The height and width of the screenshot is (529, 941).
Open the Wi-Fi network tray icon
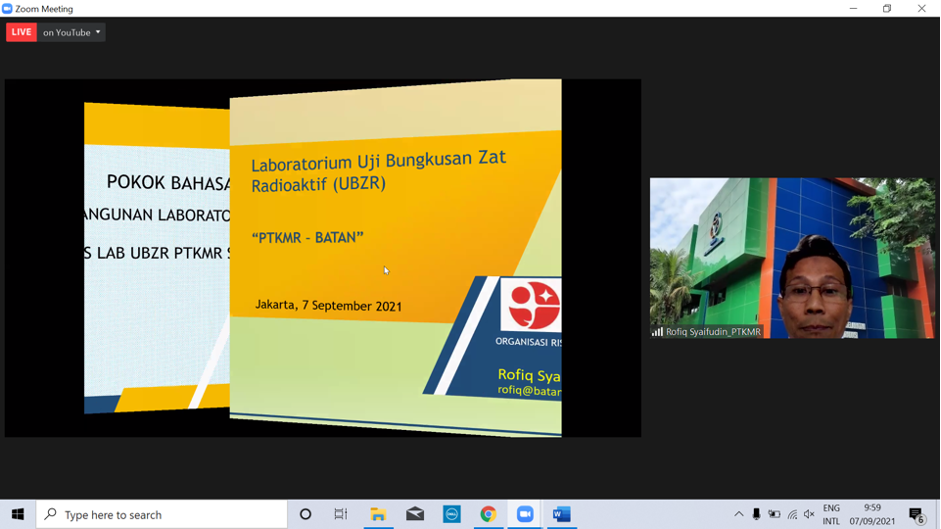click(x=792, y=515)
